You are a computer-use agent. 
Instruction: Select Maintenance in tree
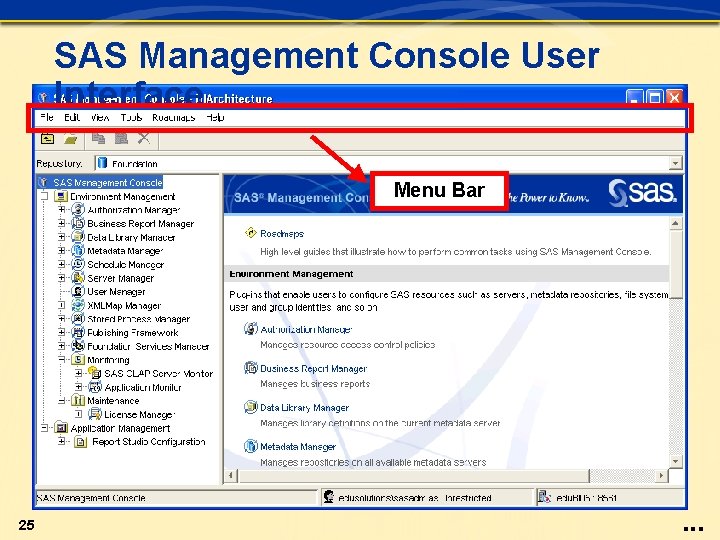(113, 400)
